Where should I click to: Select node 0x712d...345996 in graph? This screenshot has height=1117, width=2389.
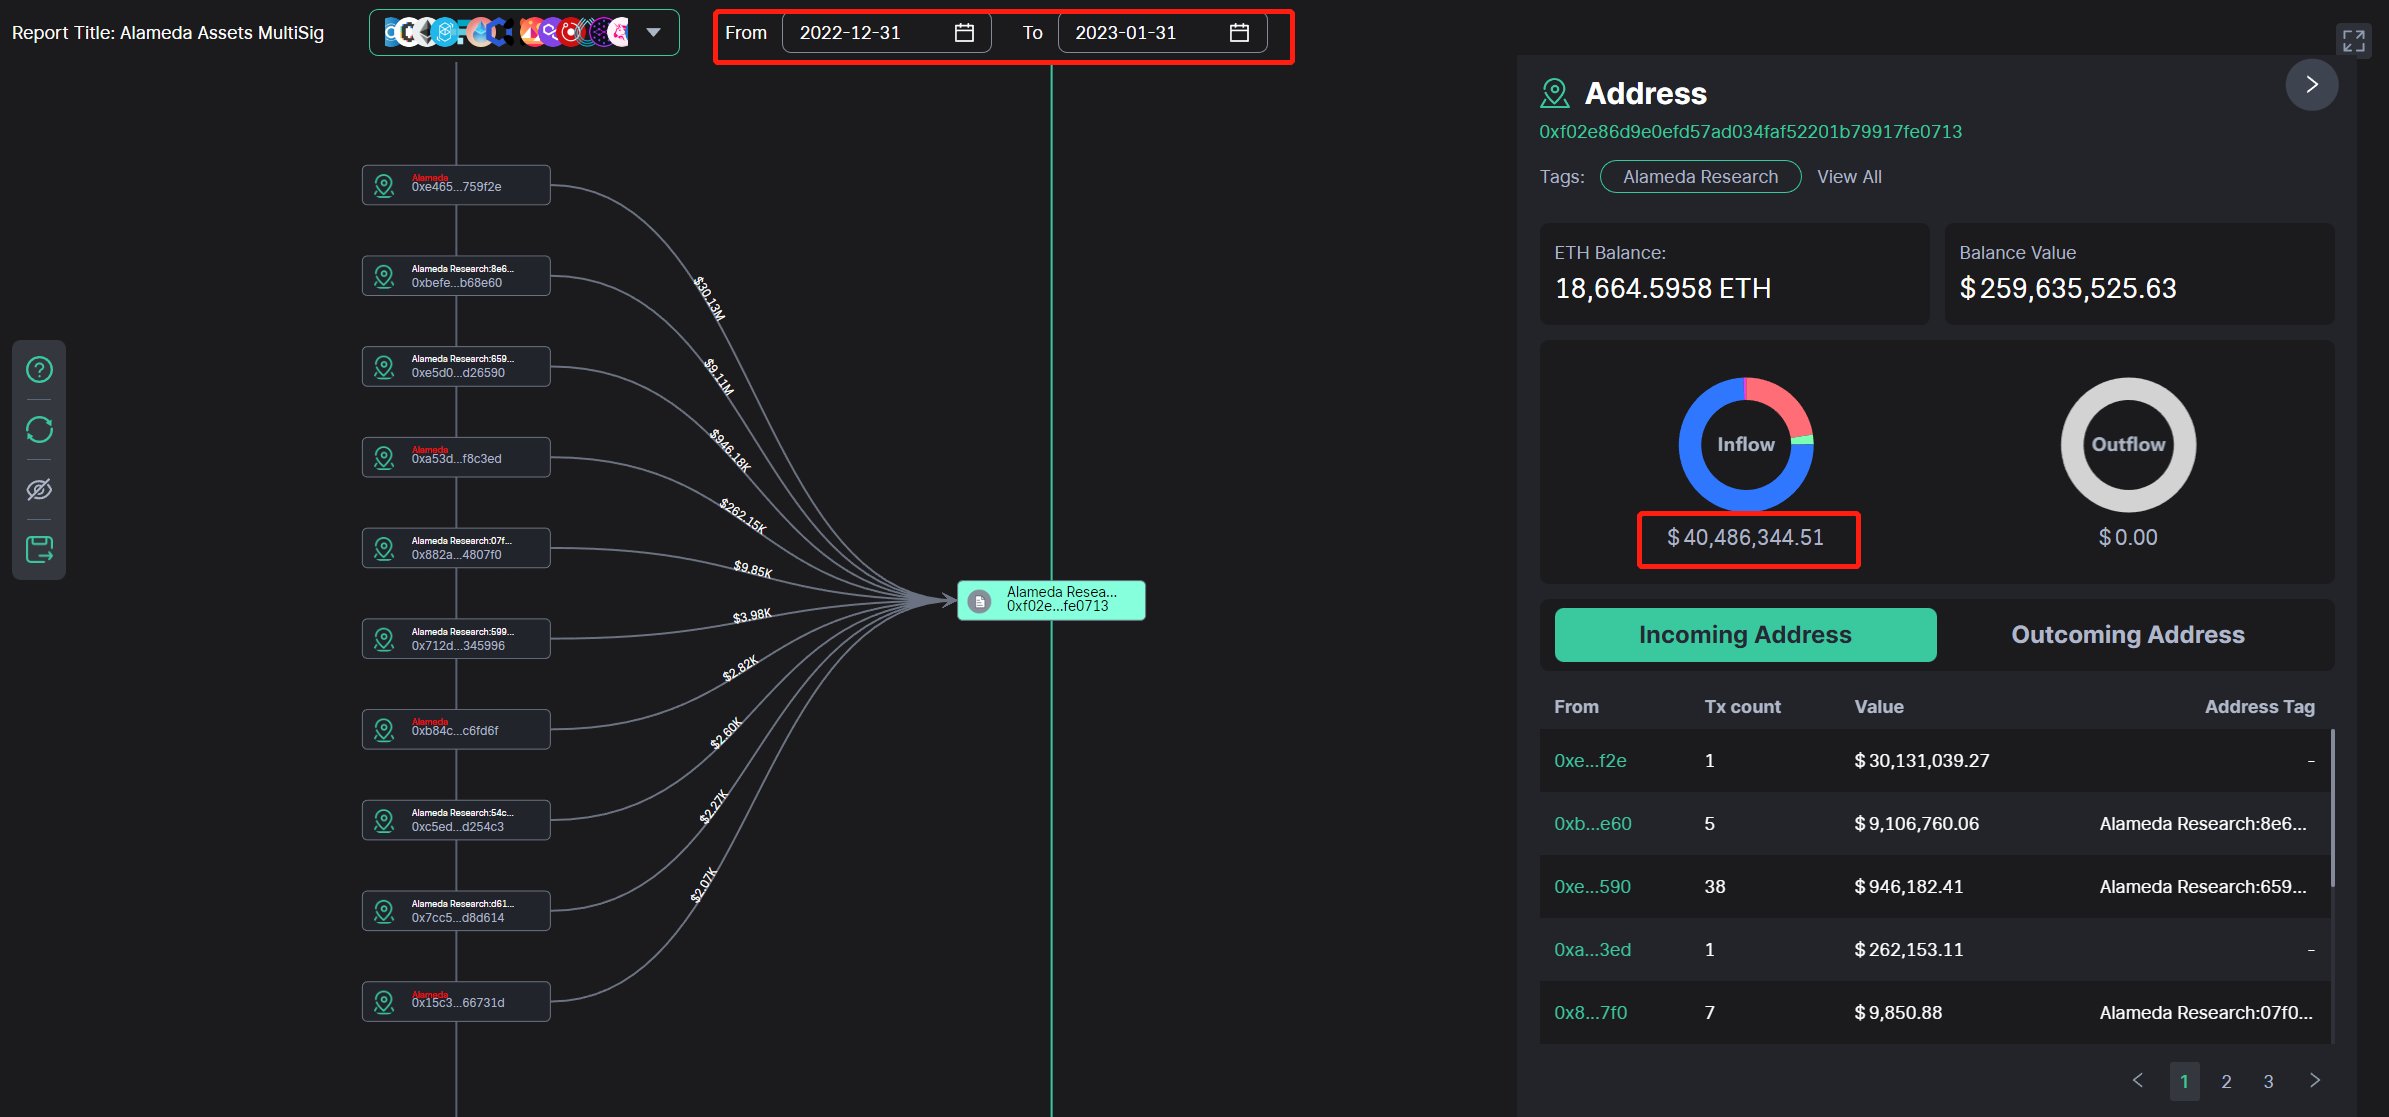(456, 639)
